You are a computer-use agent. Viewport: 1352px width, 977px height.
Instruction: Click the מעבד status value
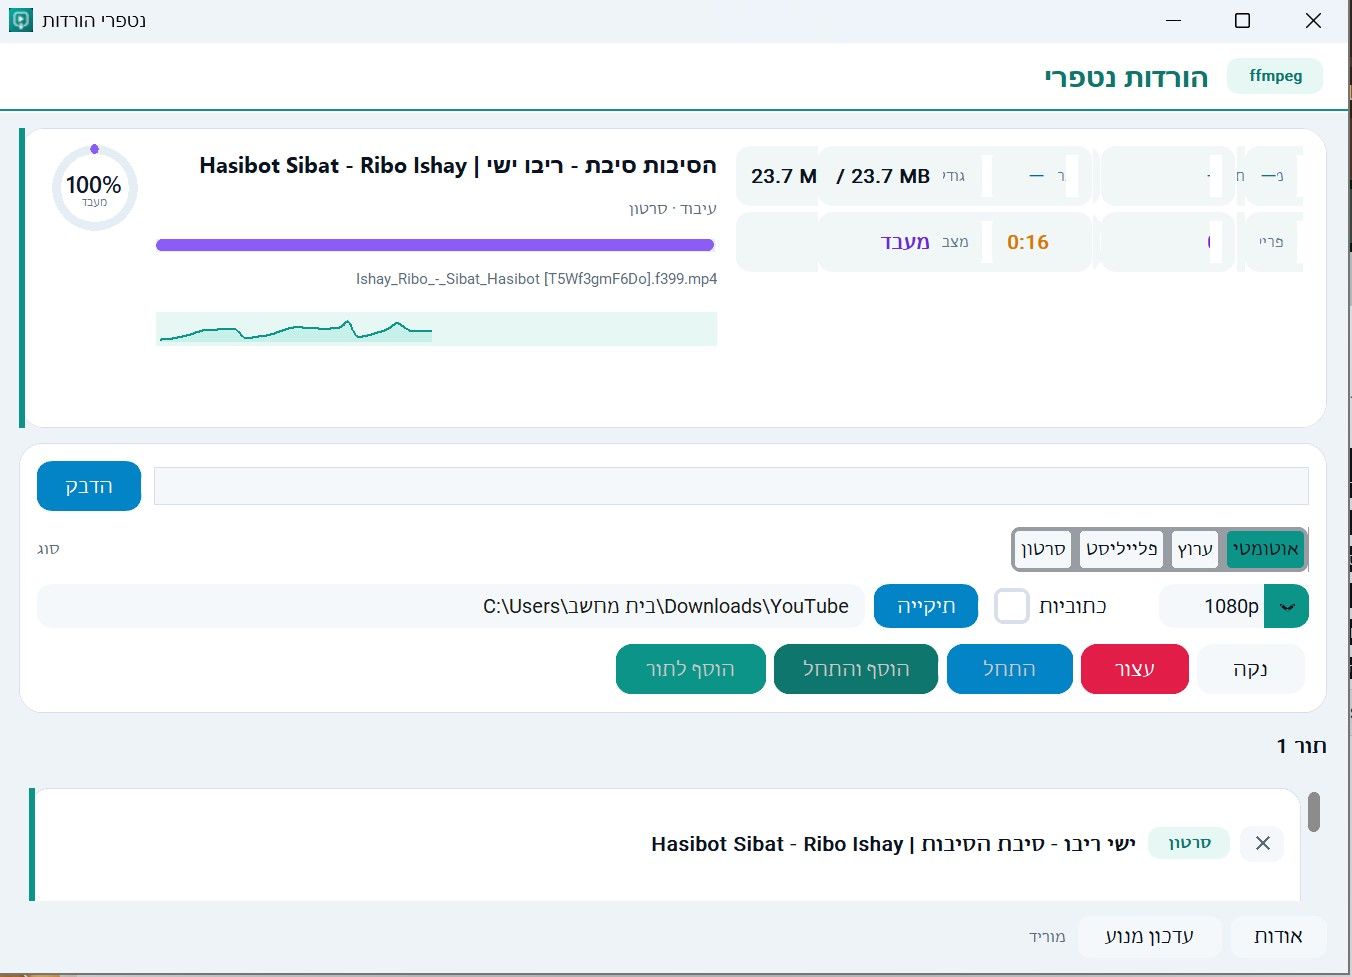tap(905, 242)
